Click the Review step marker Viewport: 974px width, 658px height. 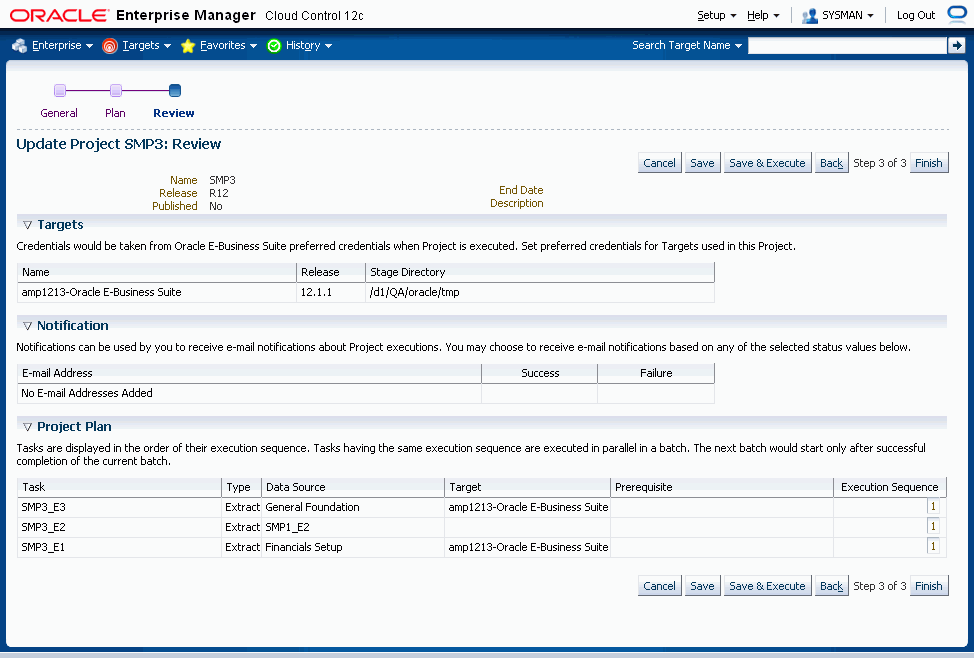175,91
